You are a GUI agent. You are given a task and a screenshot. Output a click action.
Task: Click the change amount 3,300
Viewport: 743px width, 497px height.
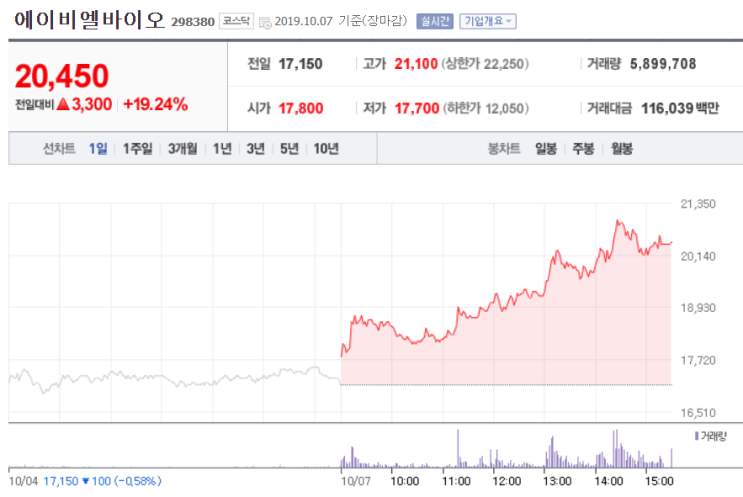click(x=91, y=104)
